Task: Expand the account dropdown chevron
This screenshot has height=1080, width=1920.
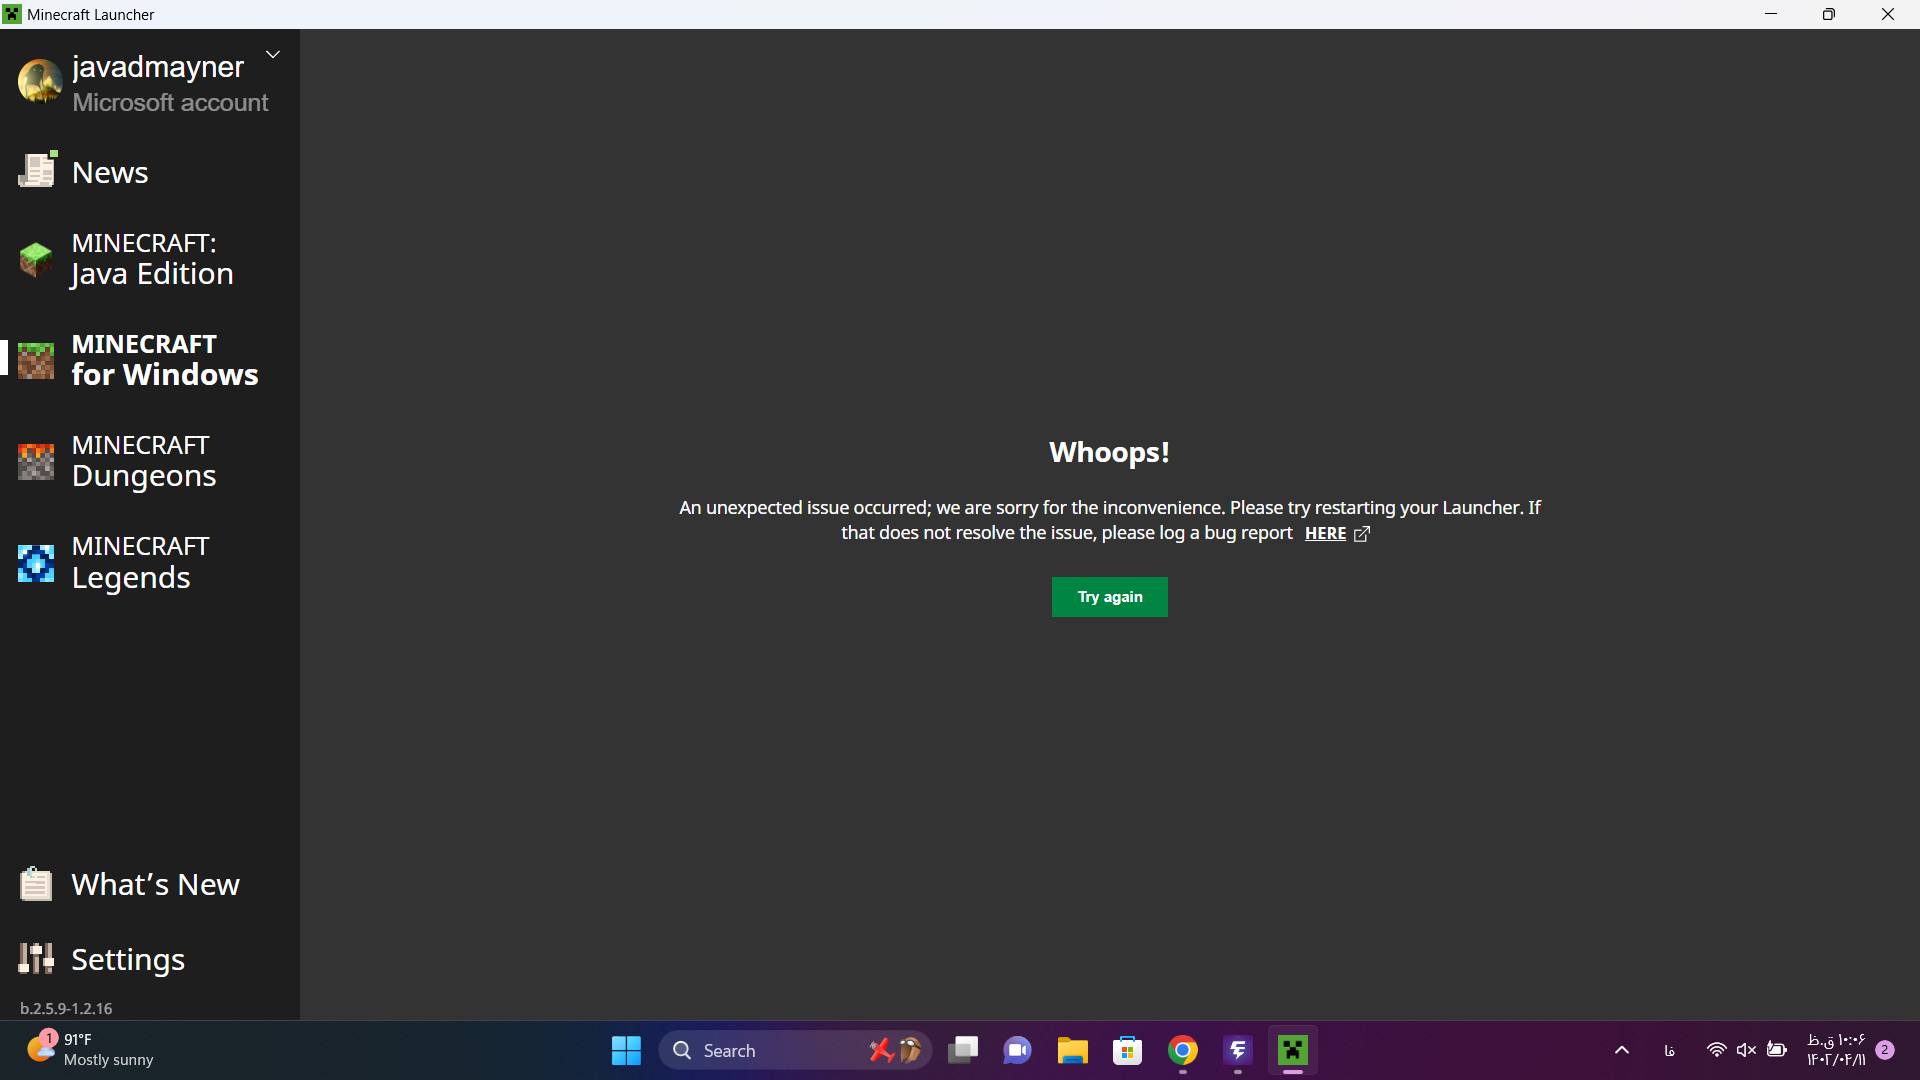Action: (x=272, y=55)
